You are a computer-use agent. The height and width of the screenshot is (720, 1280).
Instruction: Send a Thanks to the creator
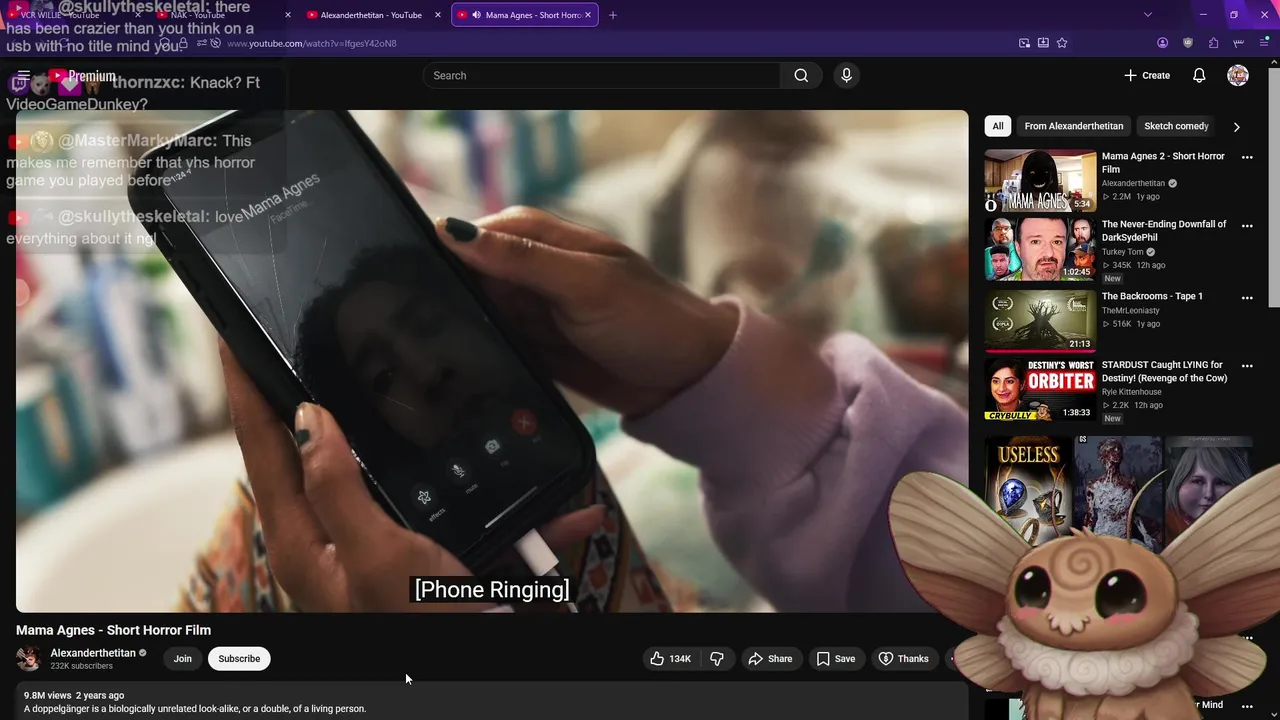click(x=903, y=658)
